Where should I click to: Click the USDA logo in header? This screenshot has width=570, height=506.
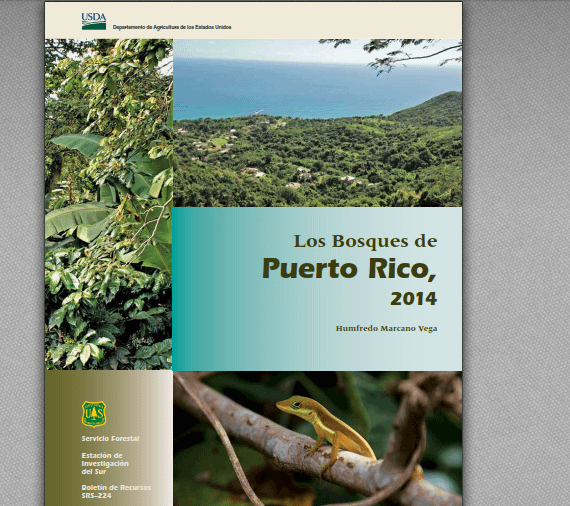click(x=94, y=21)
